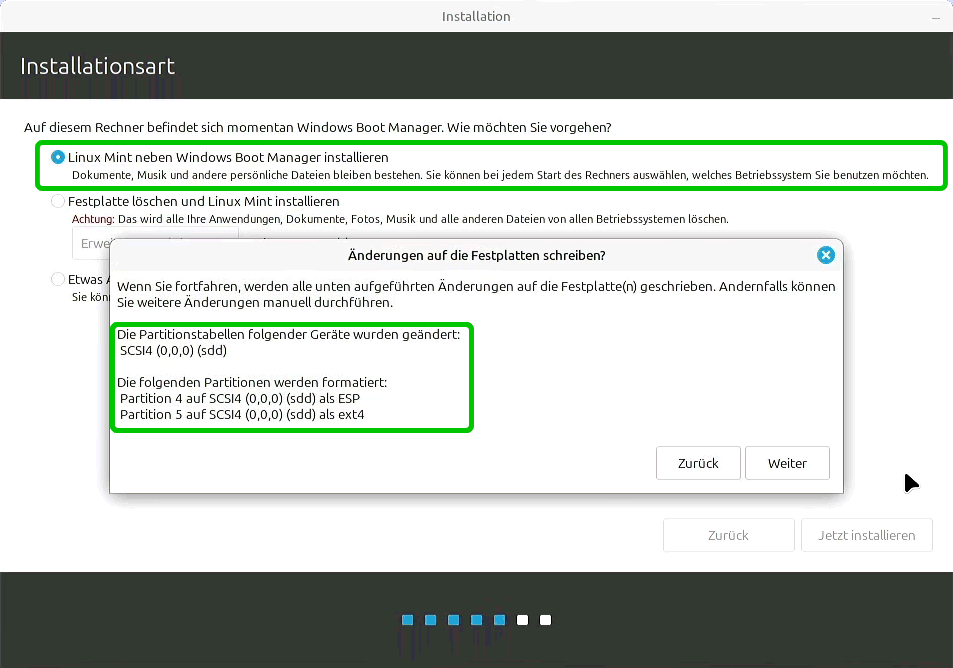Viewport: 953px width, 668px height.
Task: Click the partially hidden Erwe… options button
Action: pyautogui.click(x=90, y=243)
